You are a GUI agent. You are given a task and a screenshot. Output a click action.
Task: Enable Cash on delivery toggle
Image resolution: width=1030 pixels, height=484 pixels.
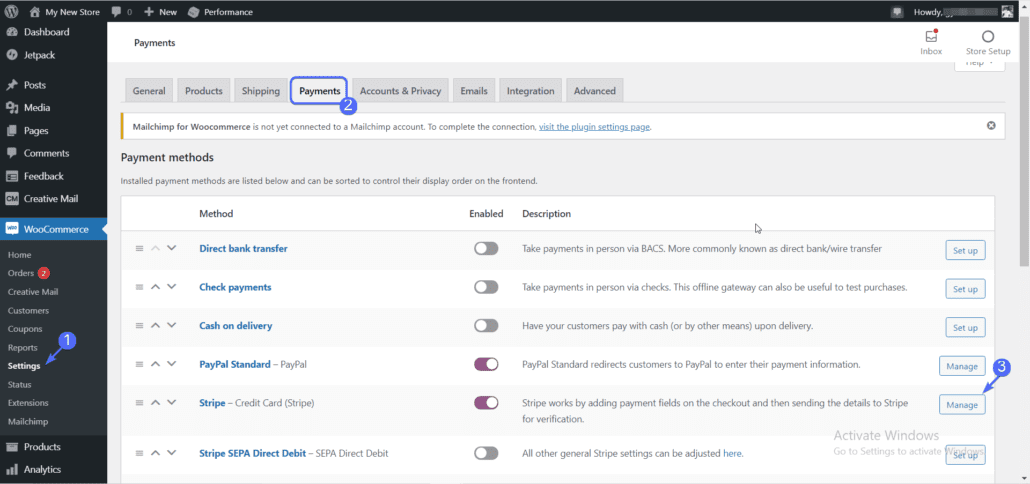(486, 326)
